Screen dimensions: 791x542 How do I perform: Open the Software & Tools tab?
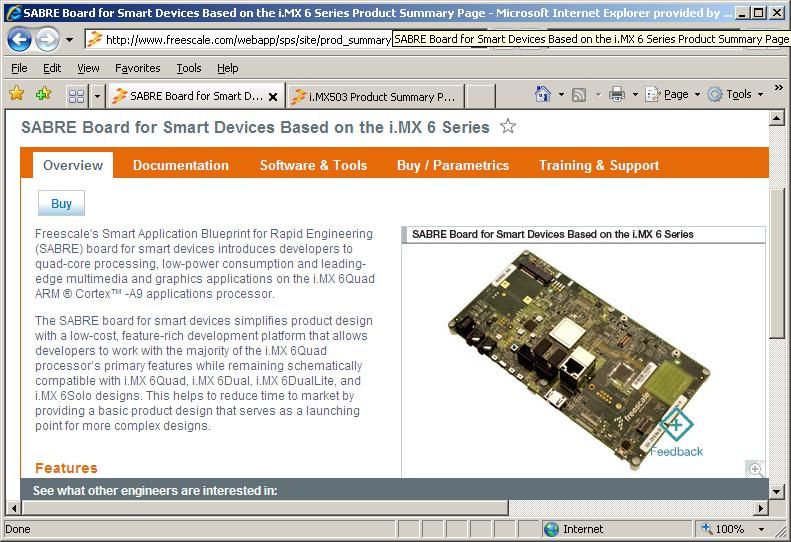coord(313,165)
